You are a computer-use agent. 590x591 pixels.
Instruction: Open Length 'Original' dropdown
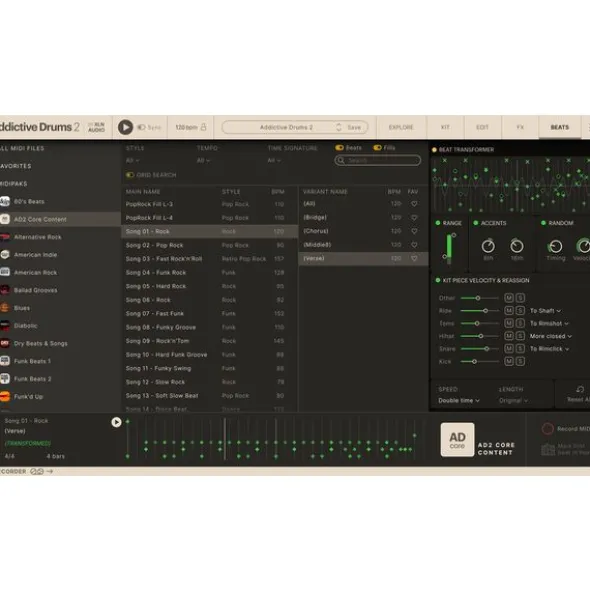point(513,400)
